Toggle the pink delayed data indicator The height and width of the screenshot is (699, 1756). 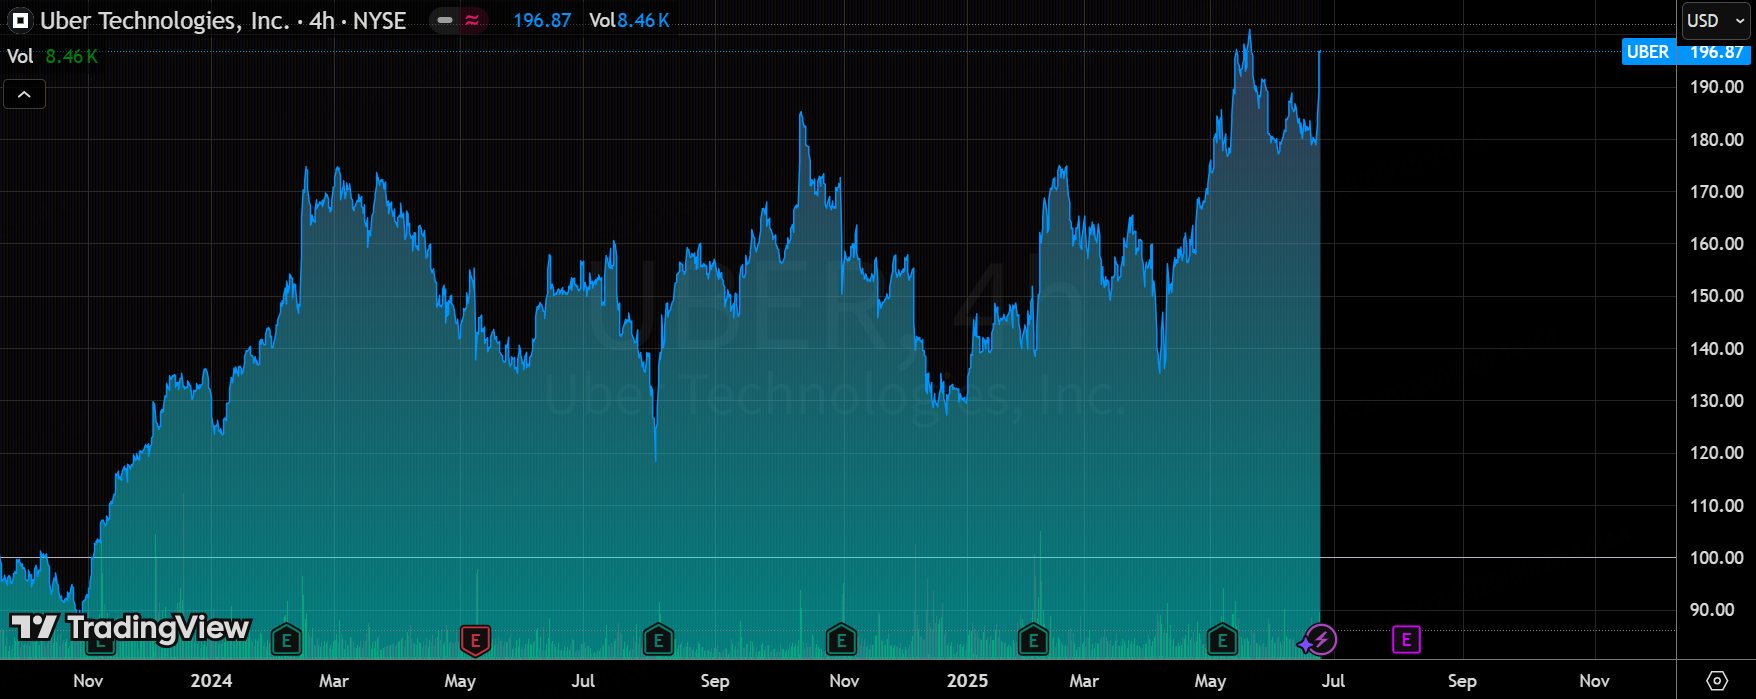(x=472, y=20)
